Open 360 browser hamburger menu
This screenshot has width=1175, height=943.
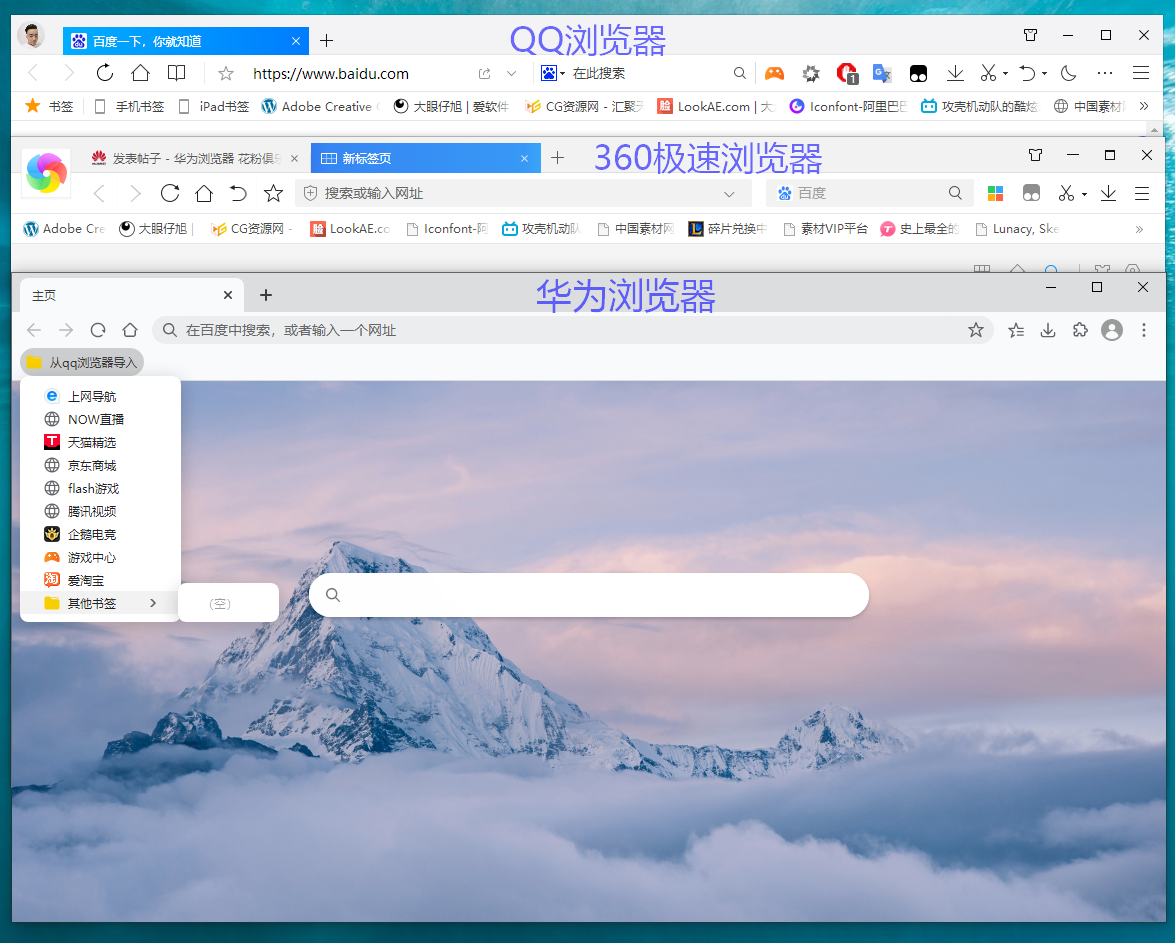click(1142, 193)
